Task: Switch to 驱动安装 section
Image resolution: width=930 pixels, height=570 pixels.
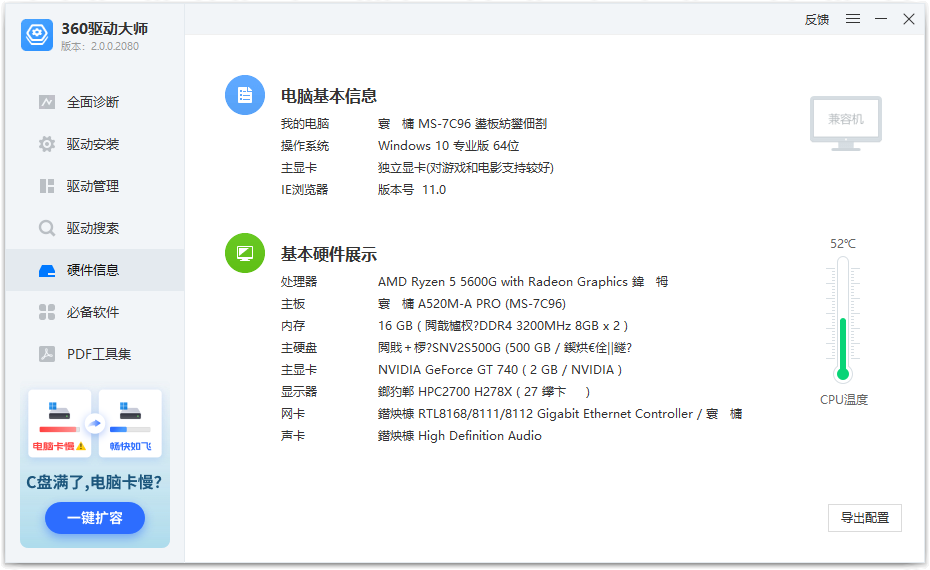Action: 93,144
